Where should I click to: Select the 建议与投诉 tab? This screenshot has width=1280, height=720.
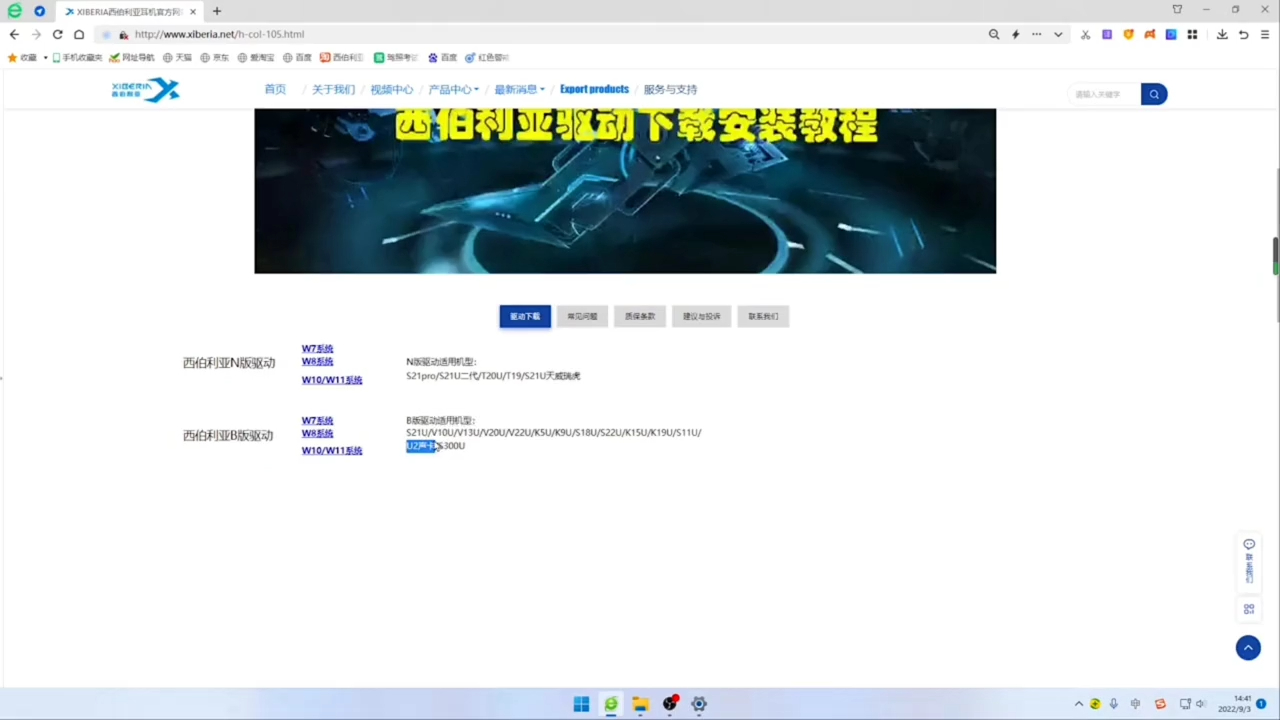click(x=701, y=316)
